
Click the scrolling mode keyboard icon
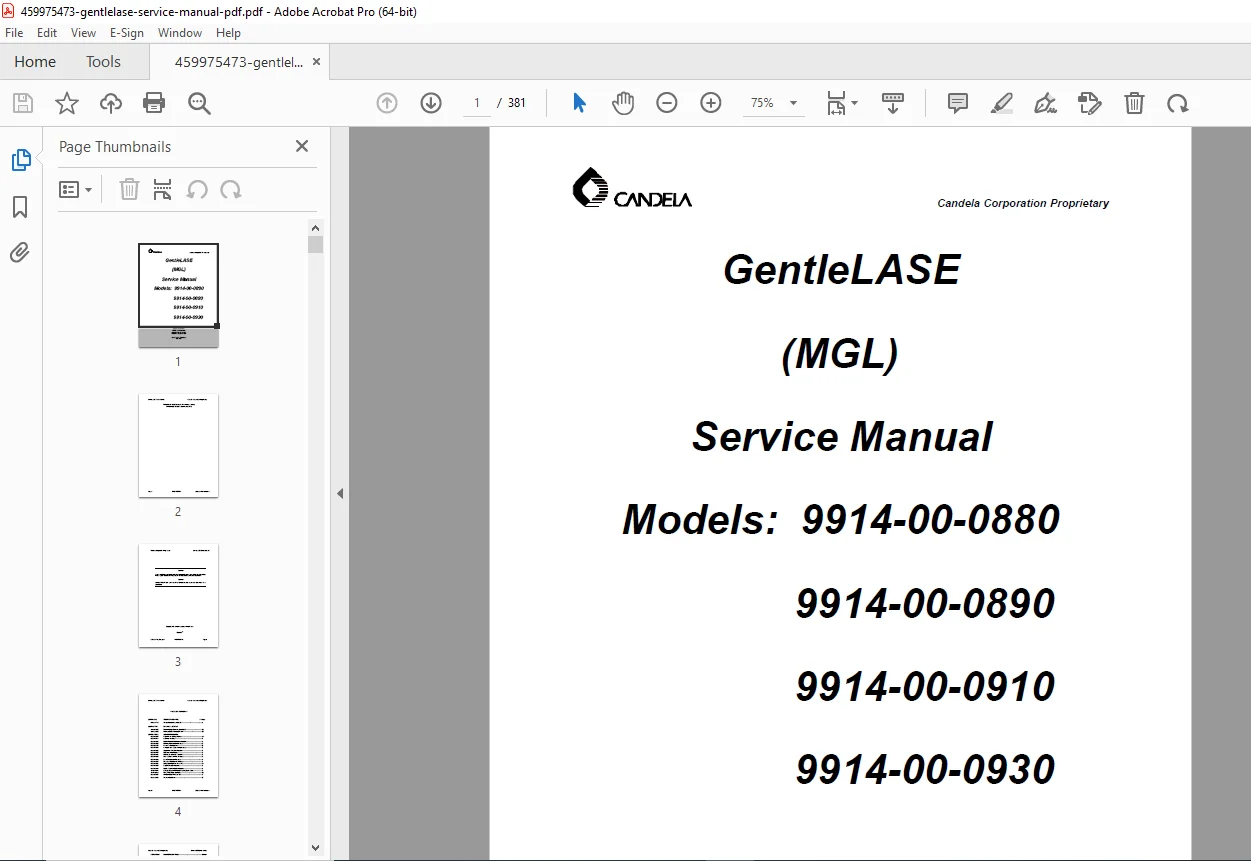click(893, 103)
